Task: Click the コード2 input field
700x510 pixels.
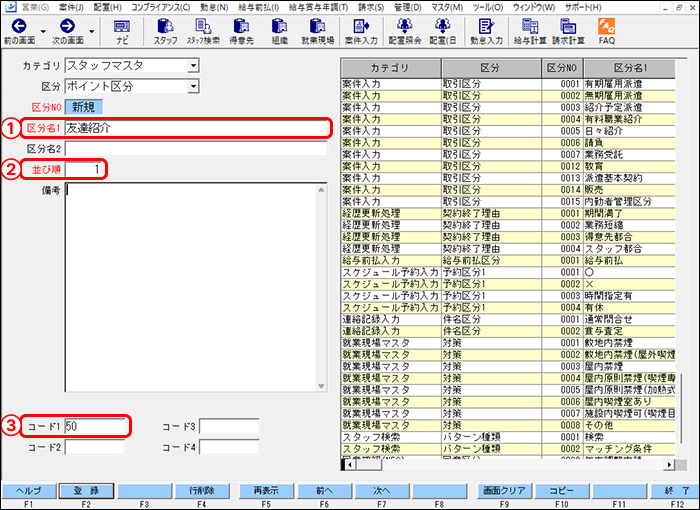Action: [95, 447]
